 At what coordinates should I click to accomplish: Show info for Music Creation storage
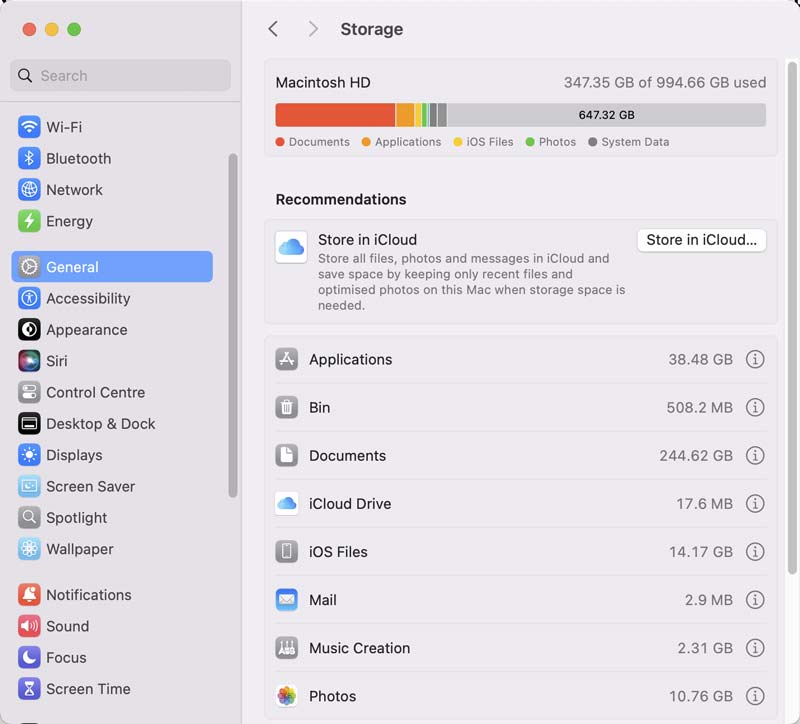point(755,648)
